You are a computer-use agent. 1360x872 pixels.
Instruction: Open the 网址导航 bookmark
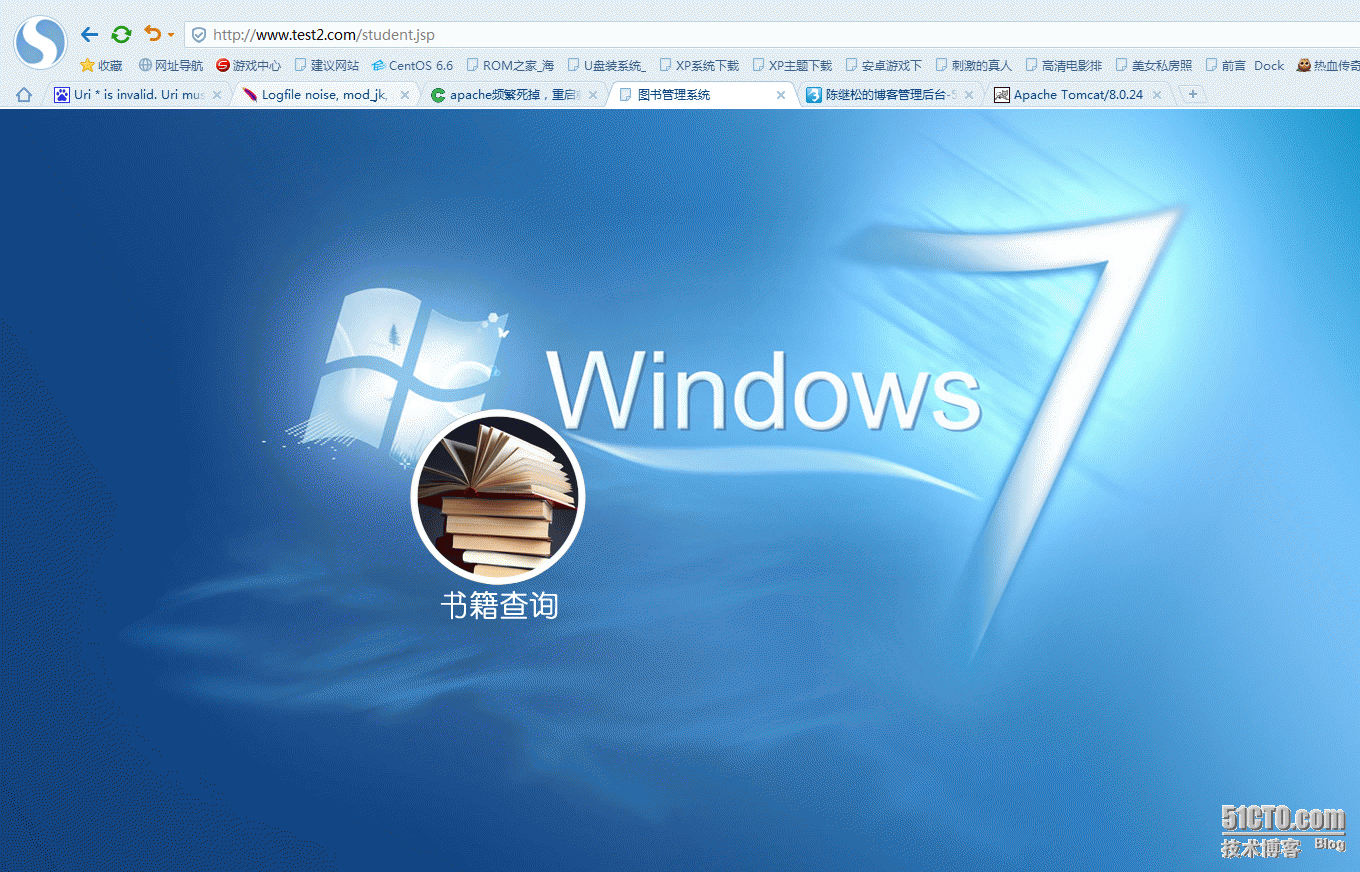click(x=170, y=65)
